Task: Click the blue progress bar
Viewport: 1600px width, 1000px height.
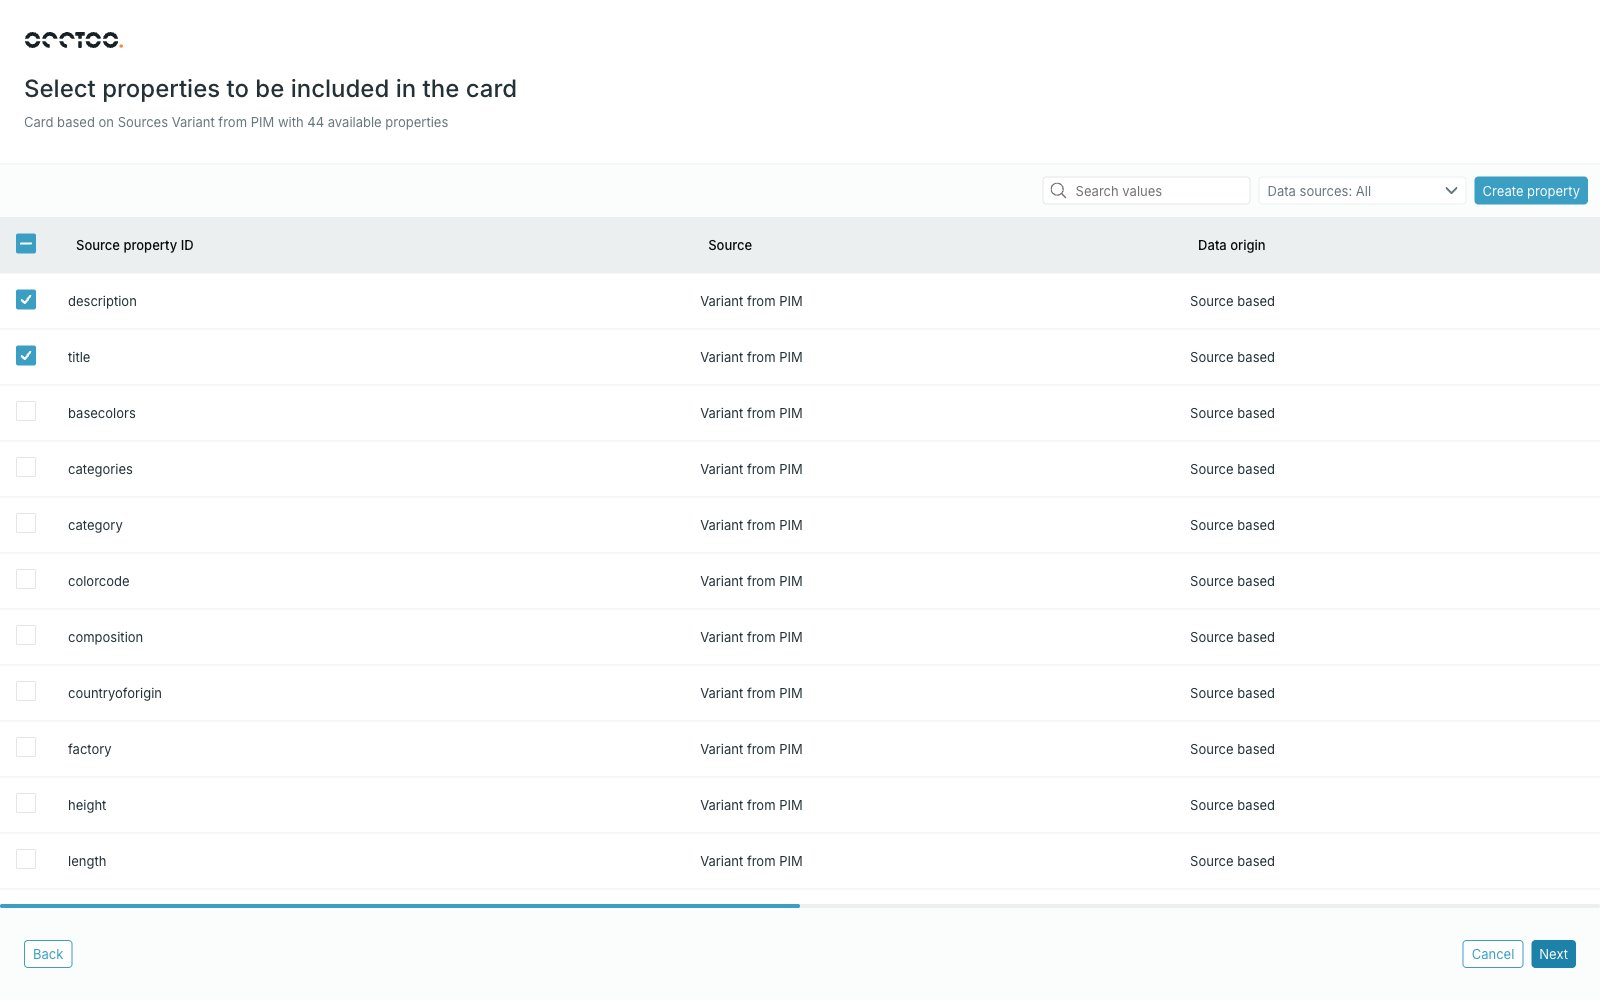Action: (400, 906)
